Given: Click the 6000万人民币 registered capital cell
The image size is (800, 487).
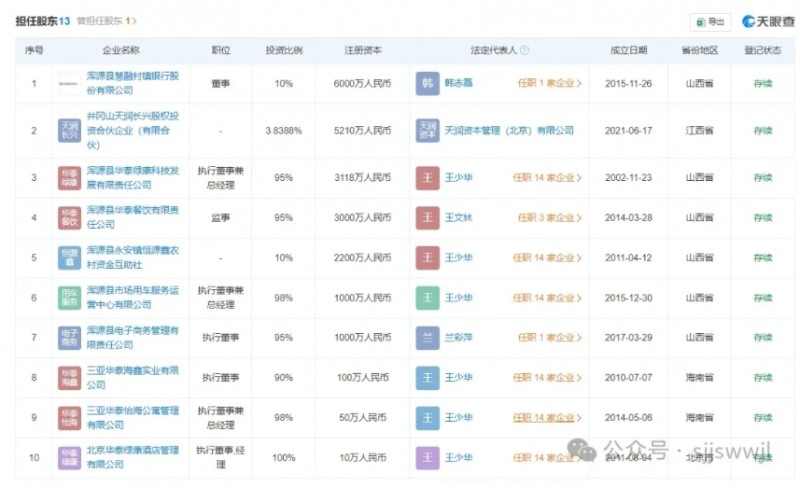Looking at the screenshot, I should [x=362, y=84].
